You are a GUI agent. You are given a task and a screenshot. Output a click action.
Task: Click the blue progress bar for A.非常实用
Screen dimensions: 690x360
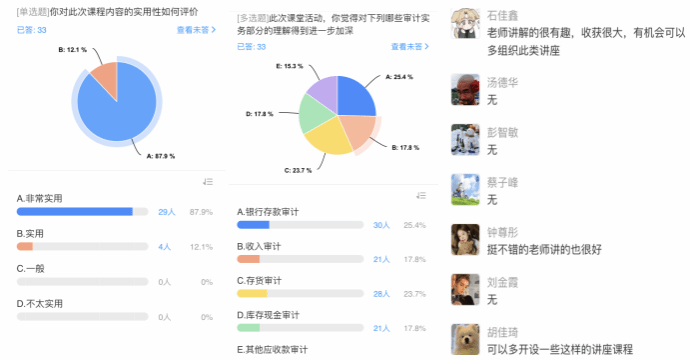(x=75, y=212)
